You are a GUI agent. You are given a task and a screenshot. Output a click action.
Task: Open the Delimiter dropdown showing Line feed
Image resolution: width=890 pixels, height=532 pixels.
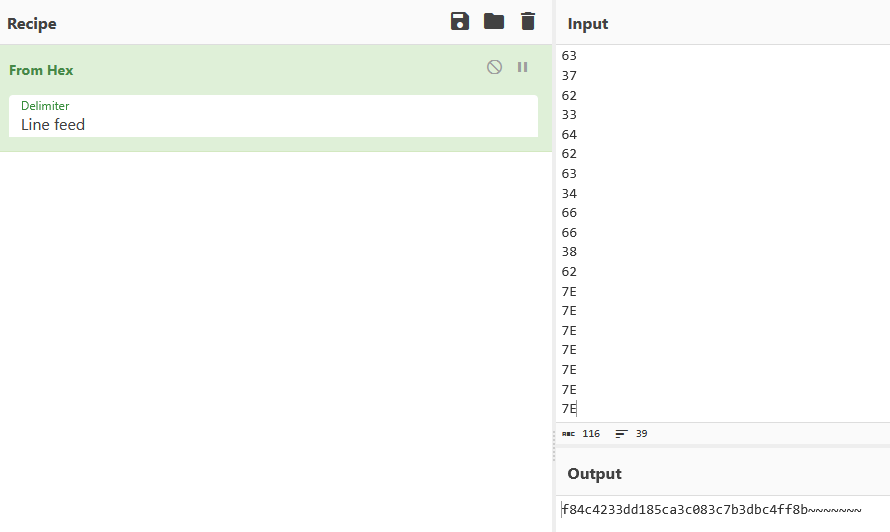coord(273,116)
